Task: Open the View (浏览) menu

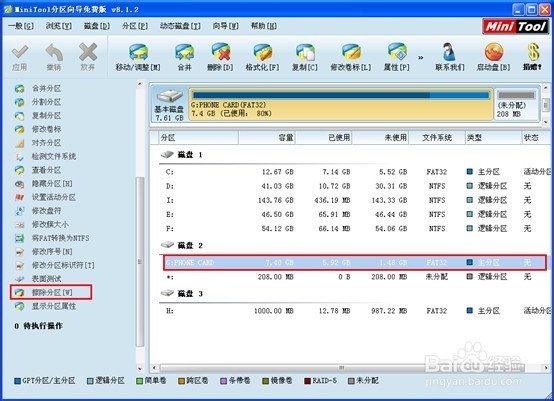Action: (59, 26)
